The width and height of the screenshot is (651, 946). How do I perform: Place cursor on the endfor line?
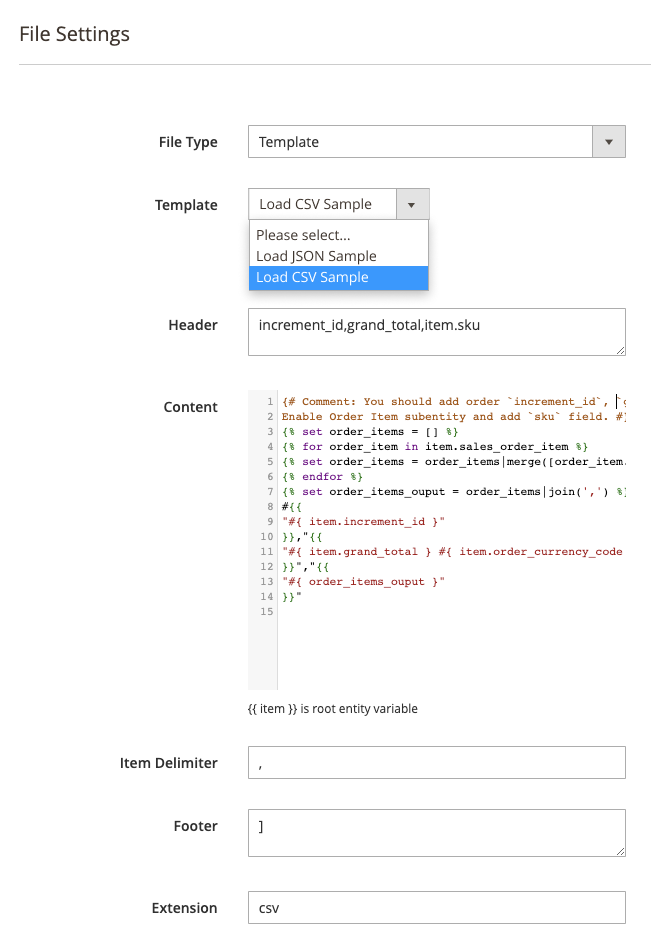coord(318,476)
